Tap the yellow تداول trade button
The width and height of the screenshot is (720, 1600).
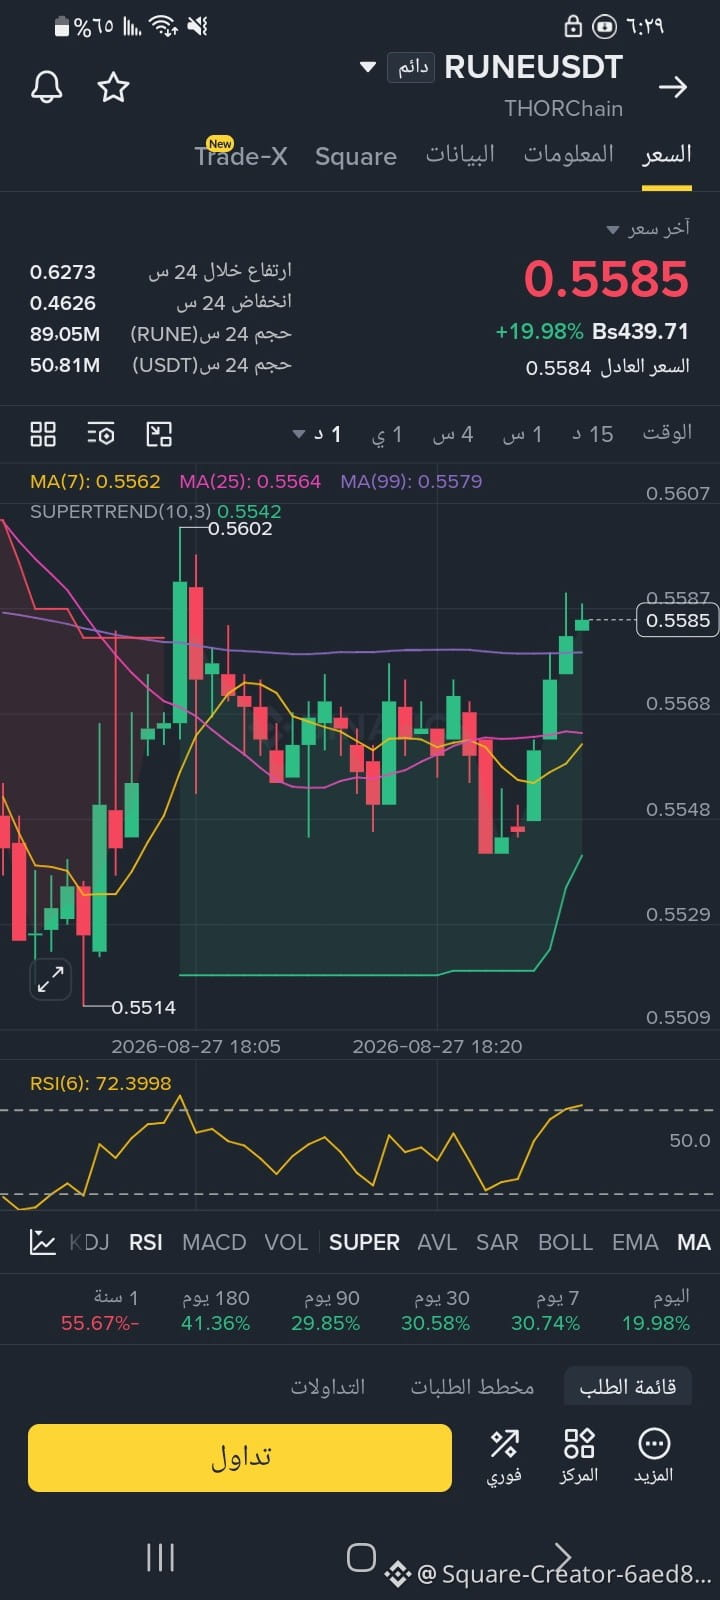[x=240, y=1458]
